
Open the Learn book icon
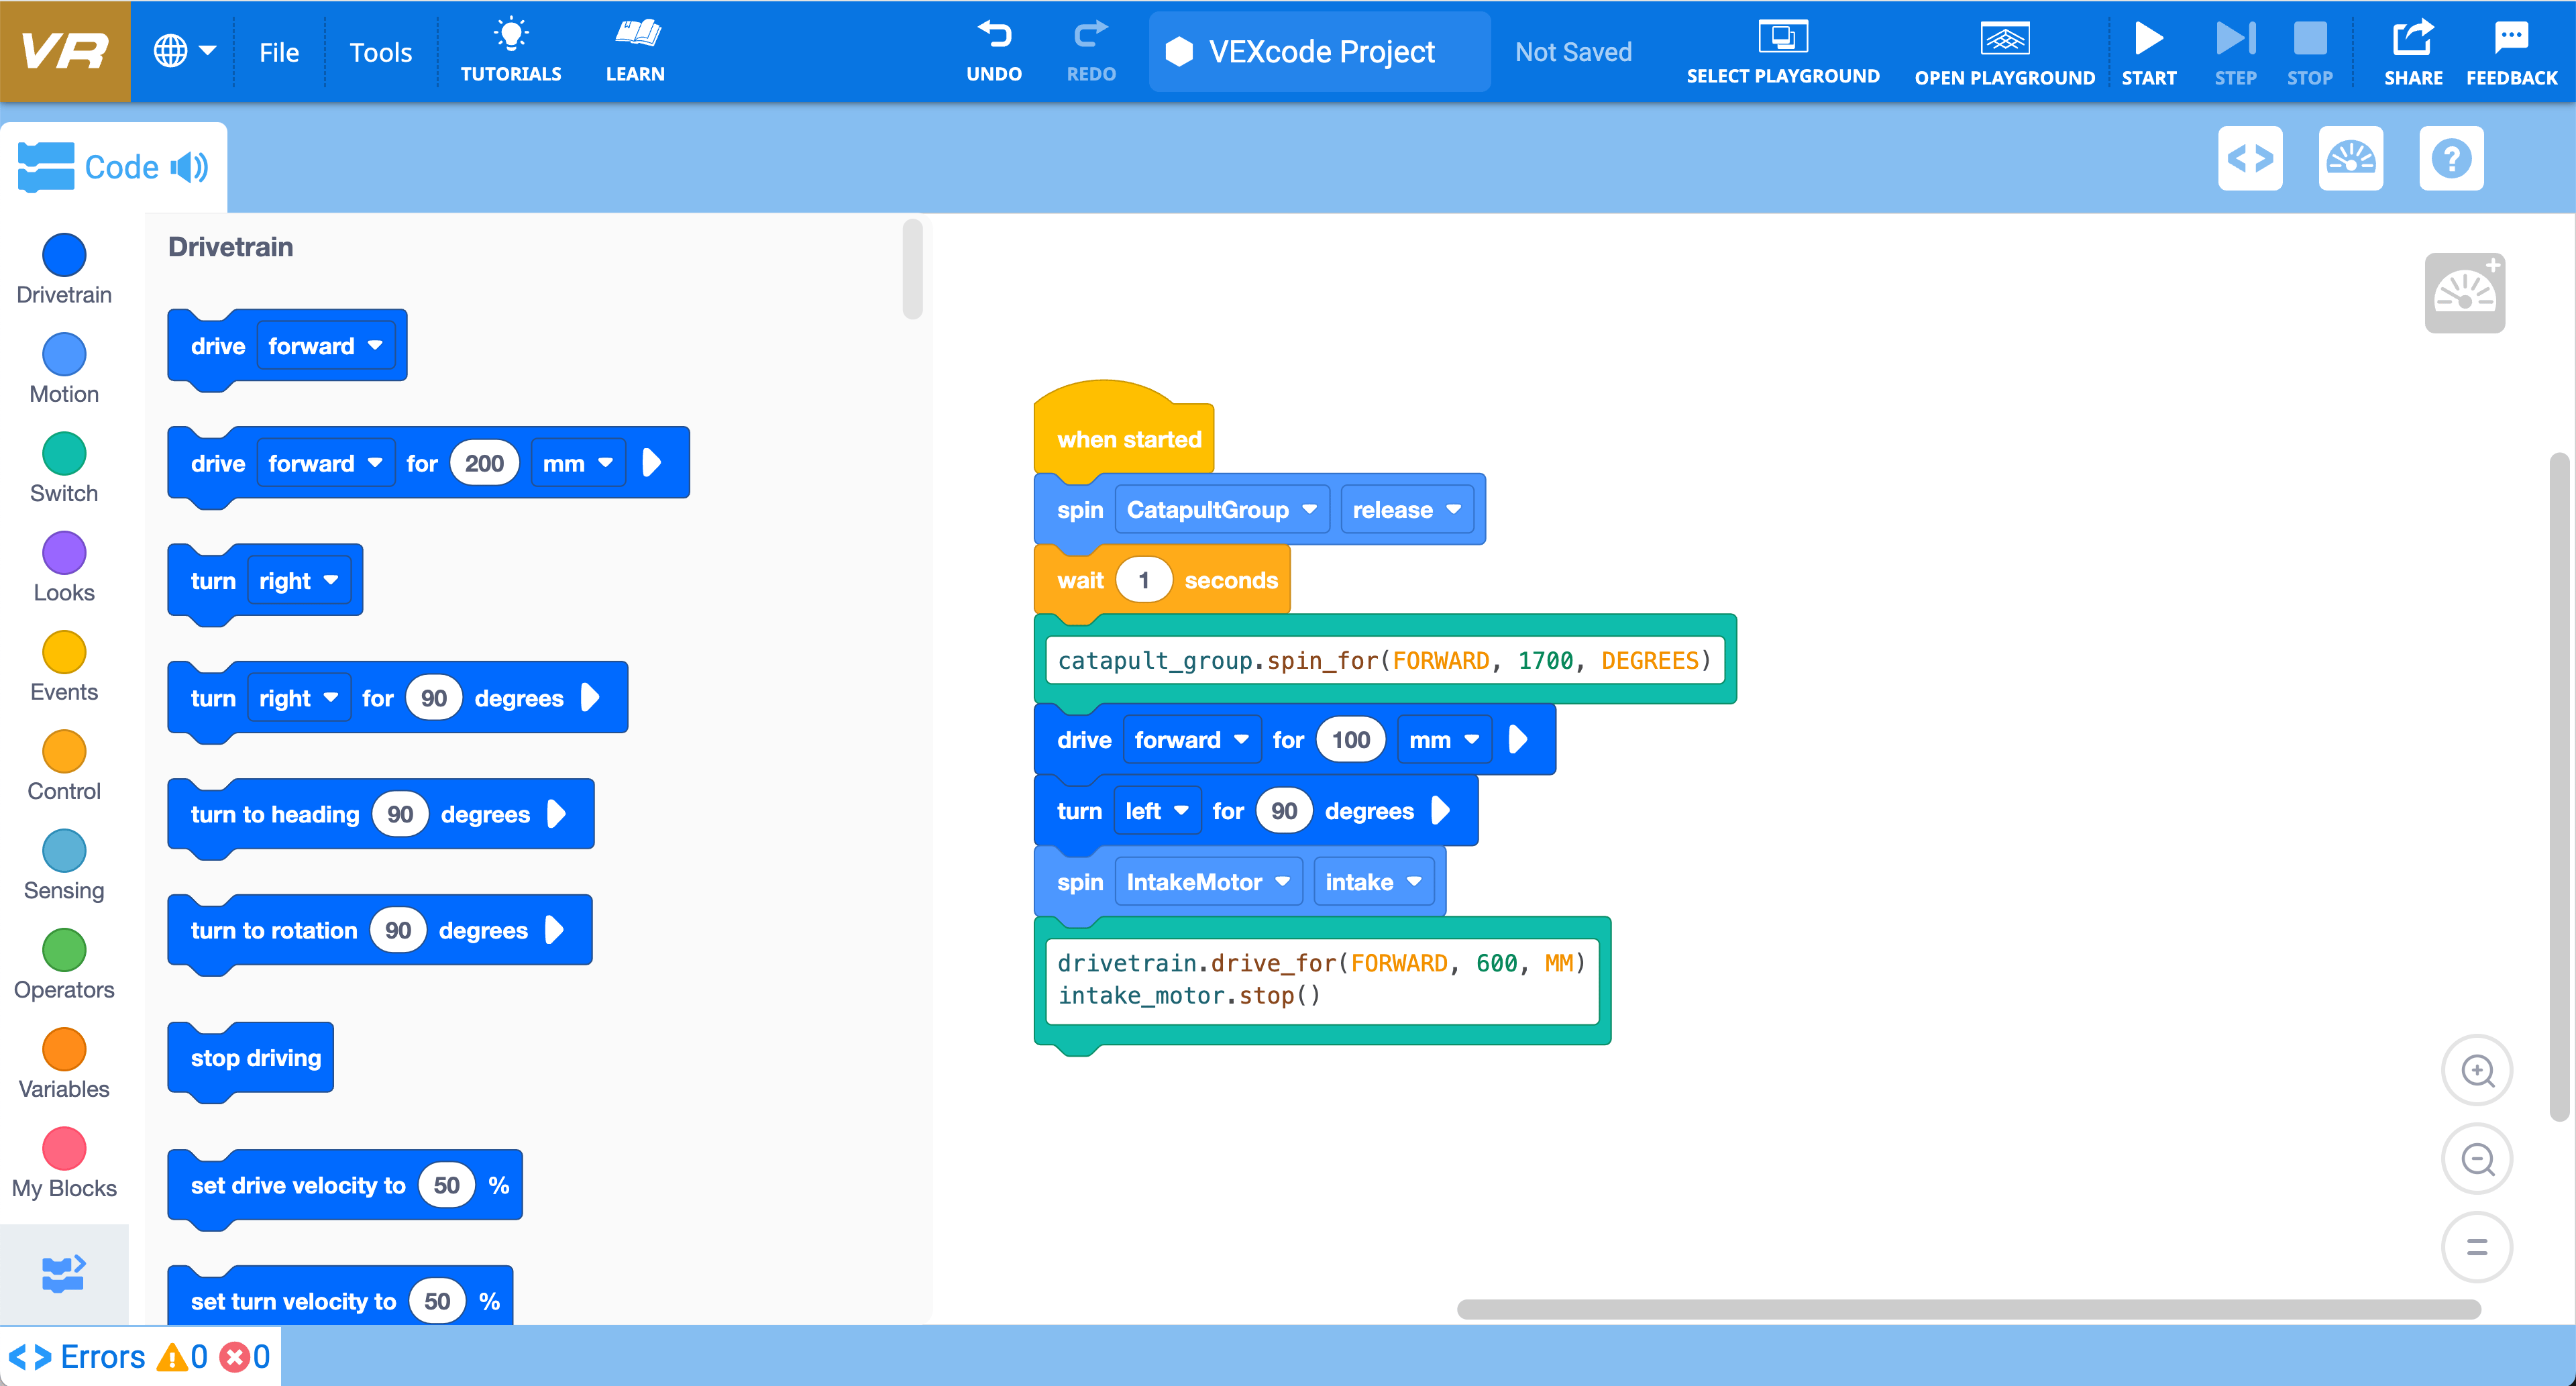(x=635, y=51)
